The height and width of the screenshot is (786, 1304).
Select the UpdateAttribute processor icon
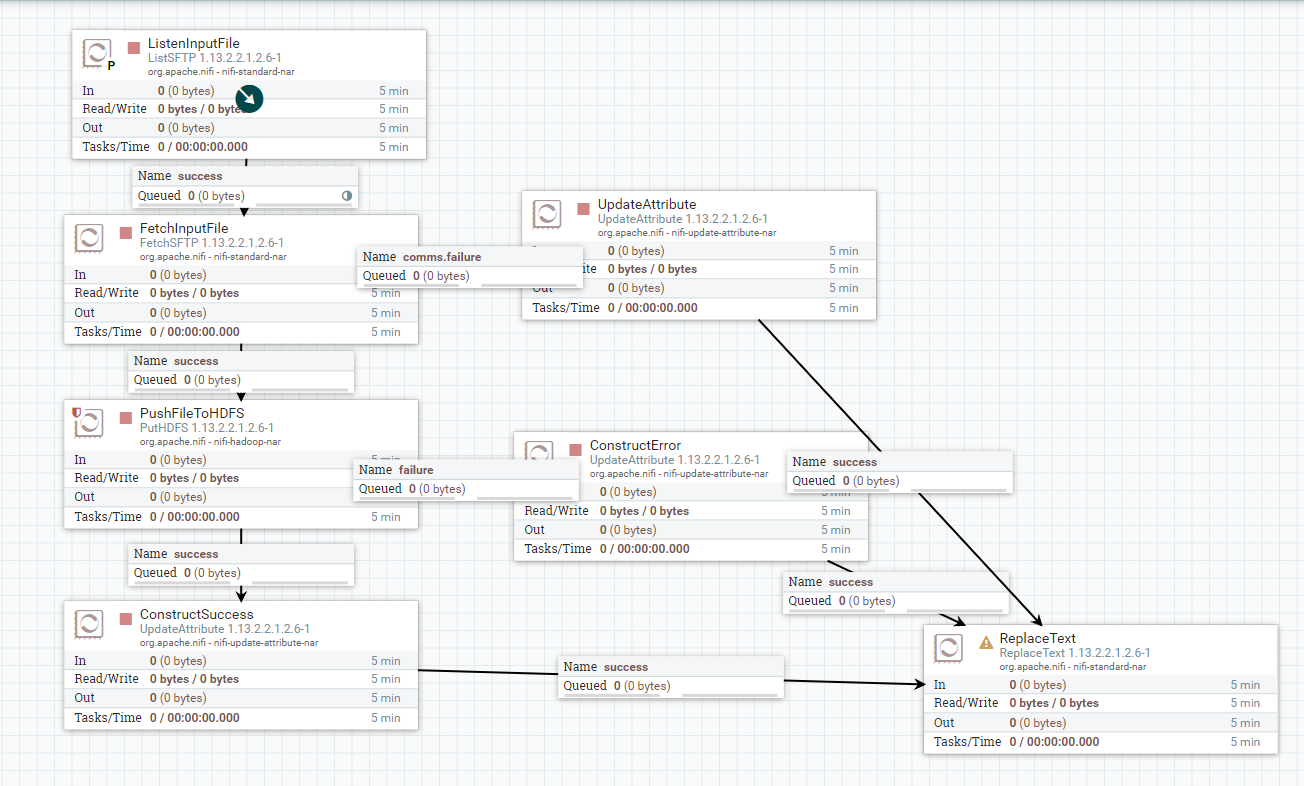[x=546, y=213]
